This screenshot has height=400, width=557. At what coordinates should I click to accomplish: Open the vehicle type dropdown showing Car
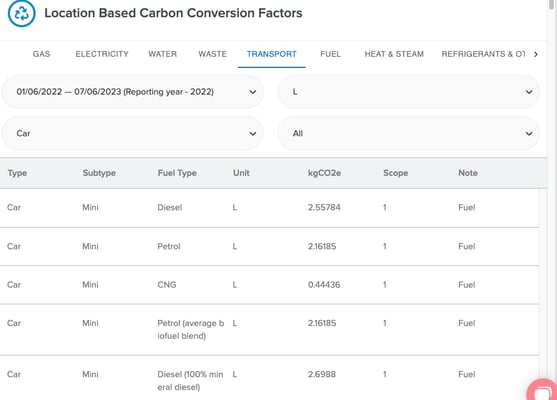[133, 134]
